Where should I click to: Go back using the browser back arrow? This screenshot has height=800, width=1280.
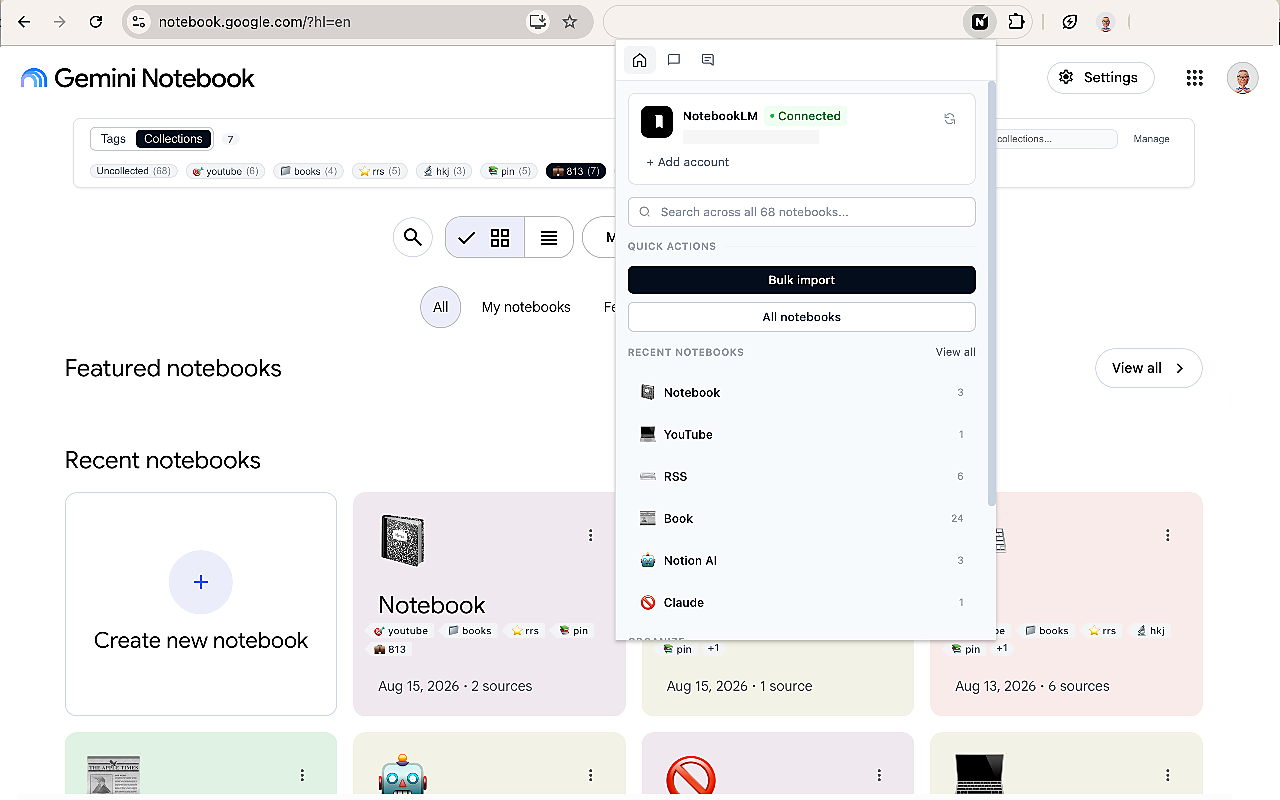pos(24,21)
